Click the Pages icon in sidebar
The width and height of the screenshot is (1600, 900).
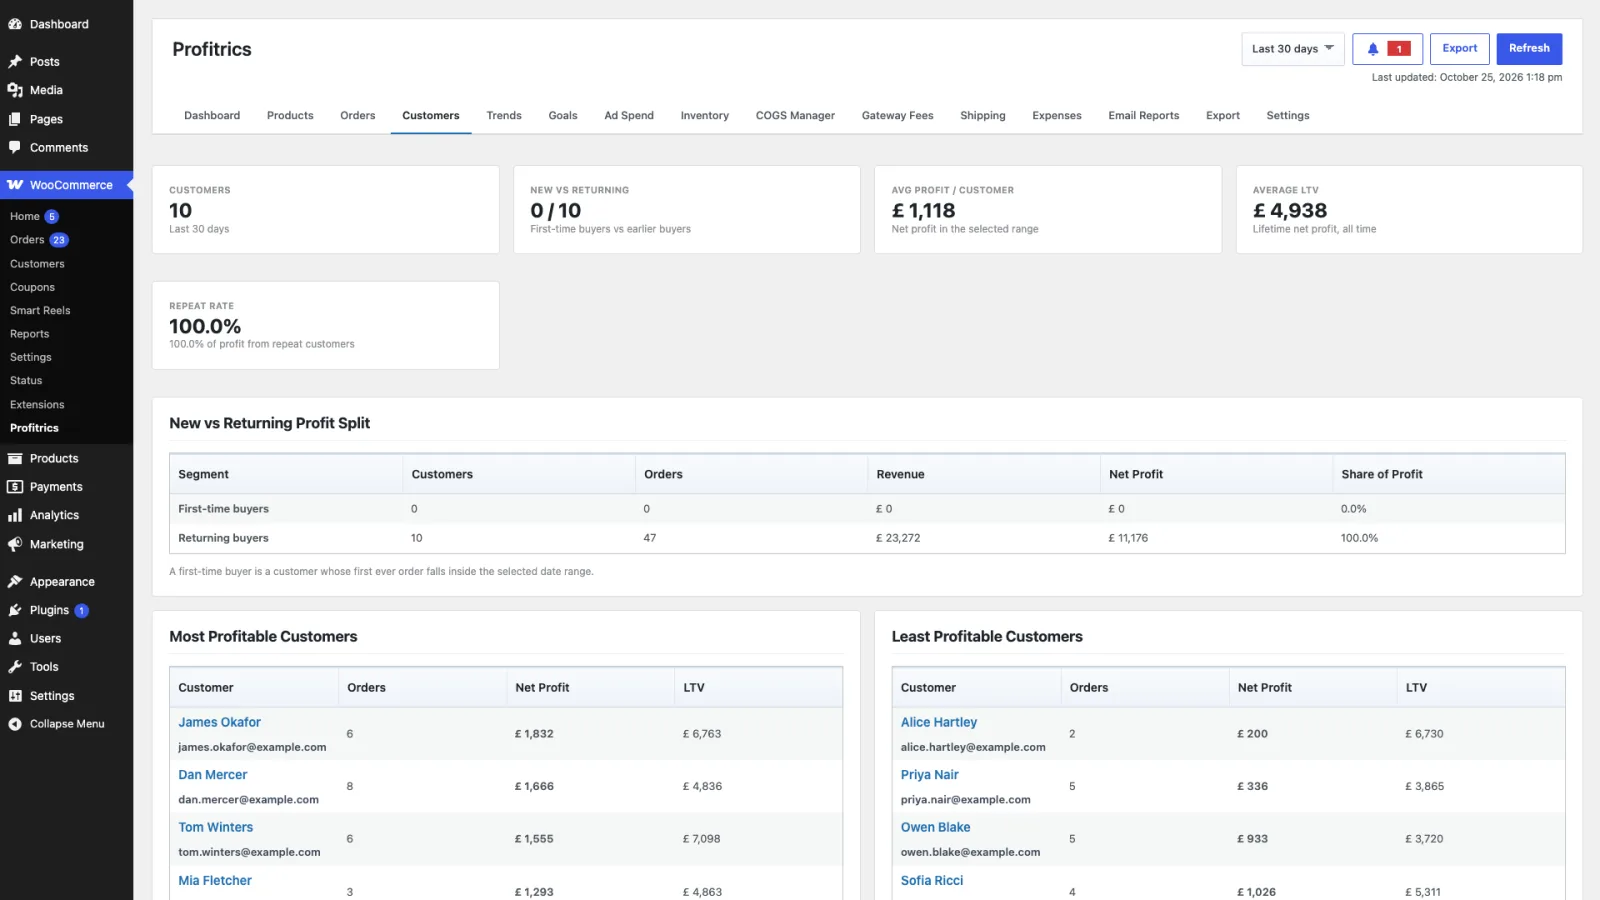(x=15, y=119)
